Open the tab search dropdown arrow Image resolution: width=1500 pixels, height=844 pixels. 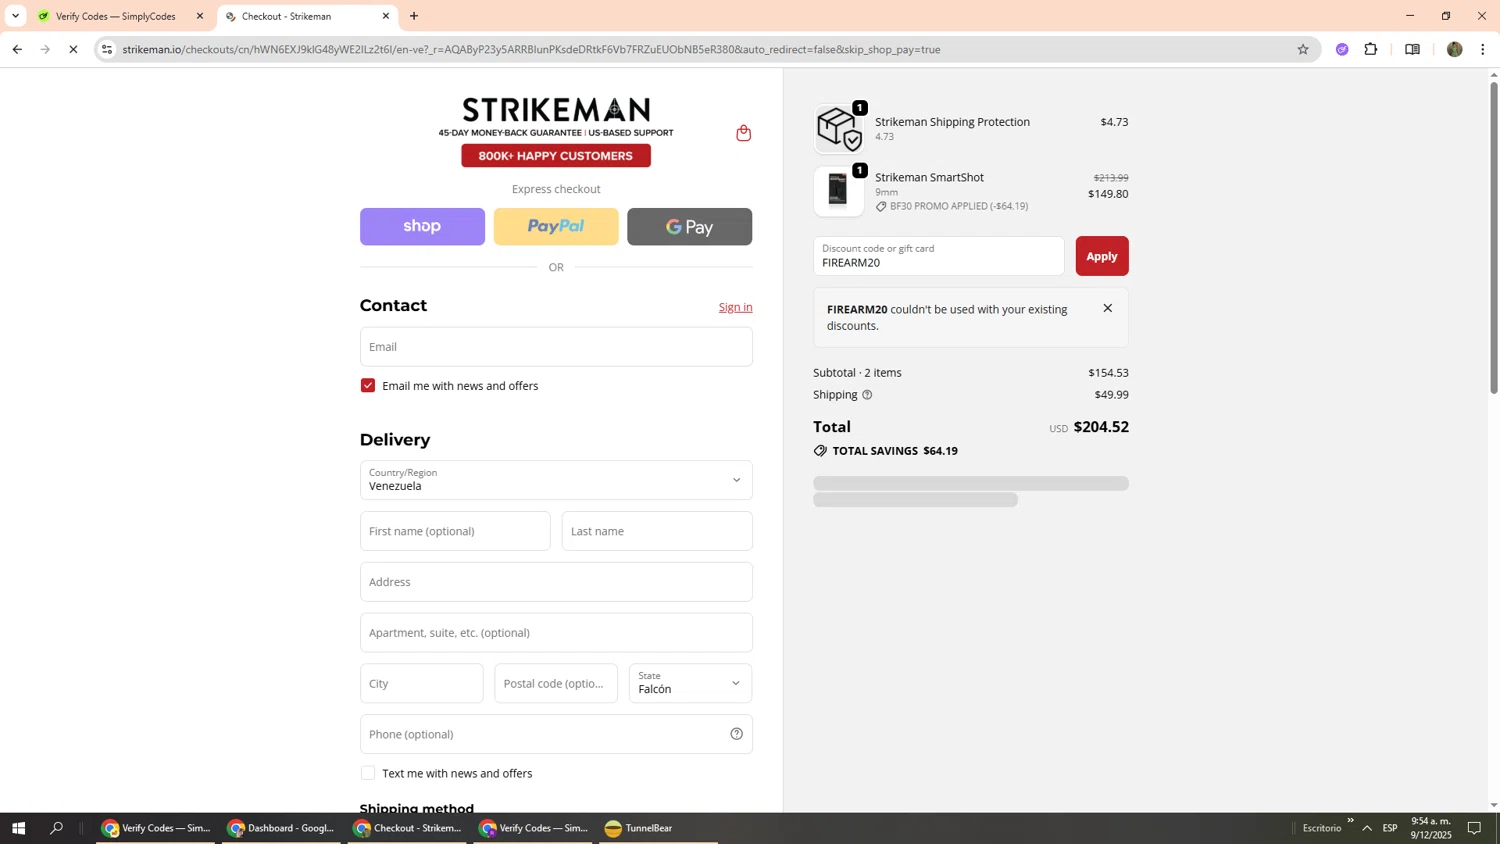tap(15, 16)
